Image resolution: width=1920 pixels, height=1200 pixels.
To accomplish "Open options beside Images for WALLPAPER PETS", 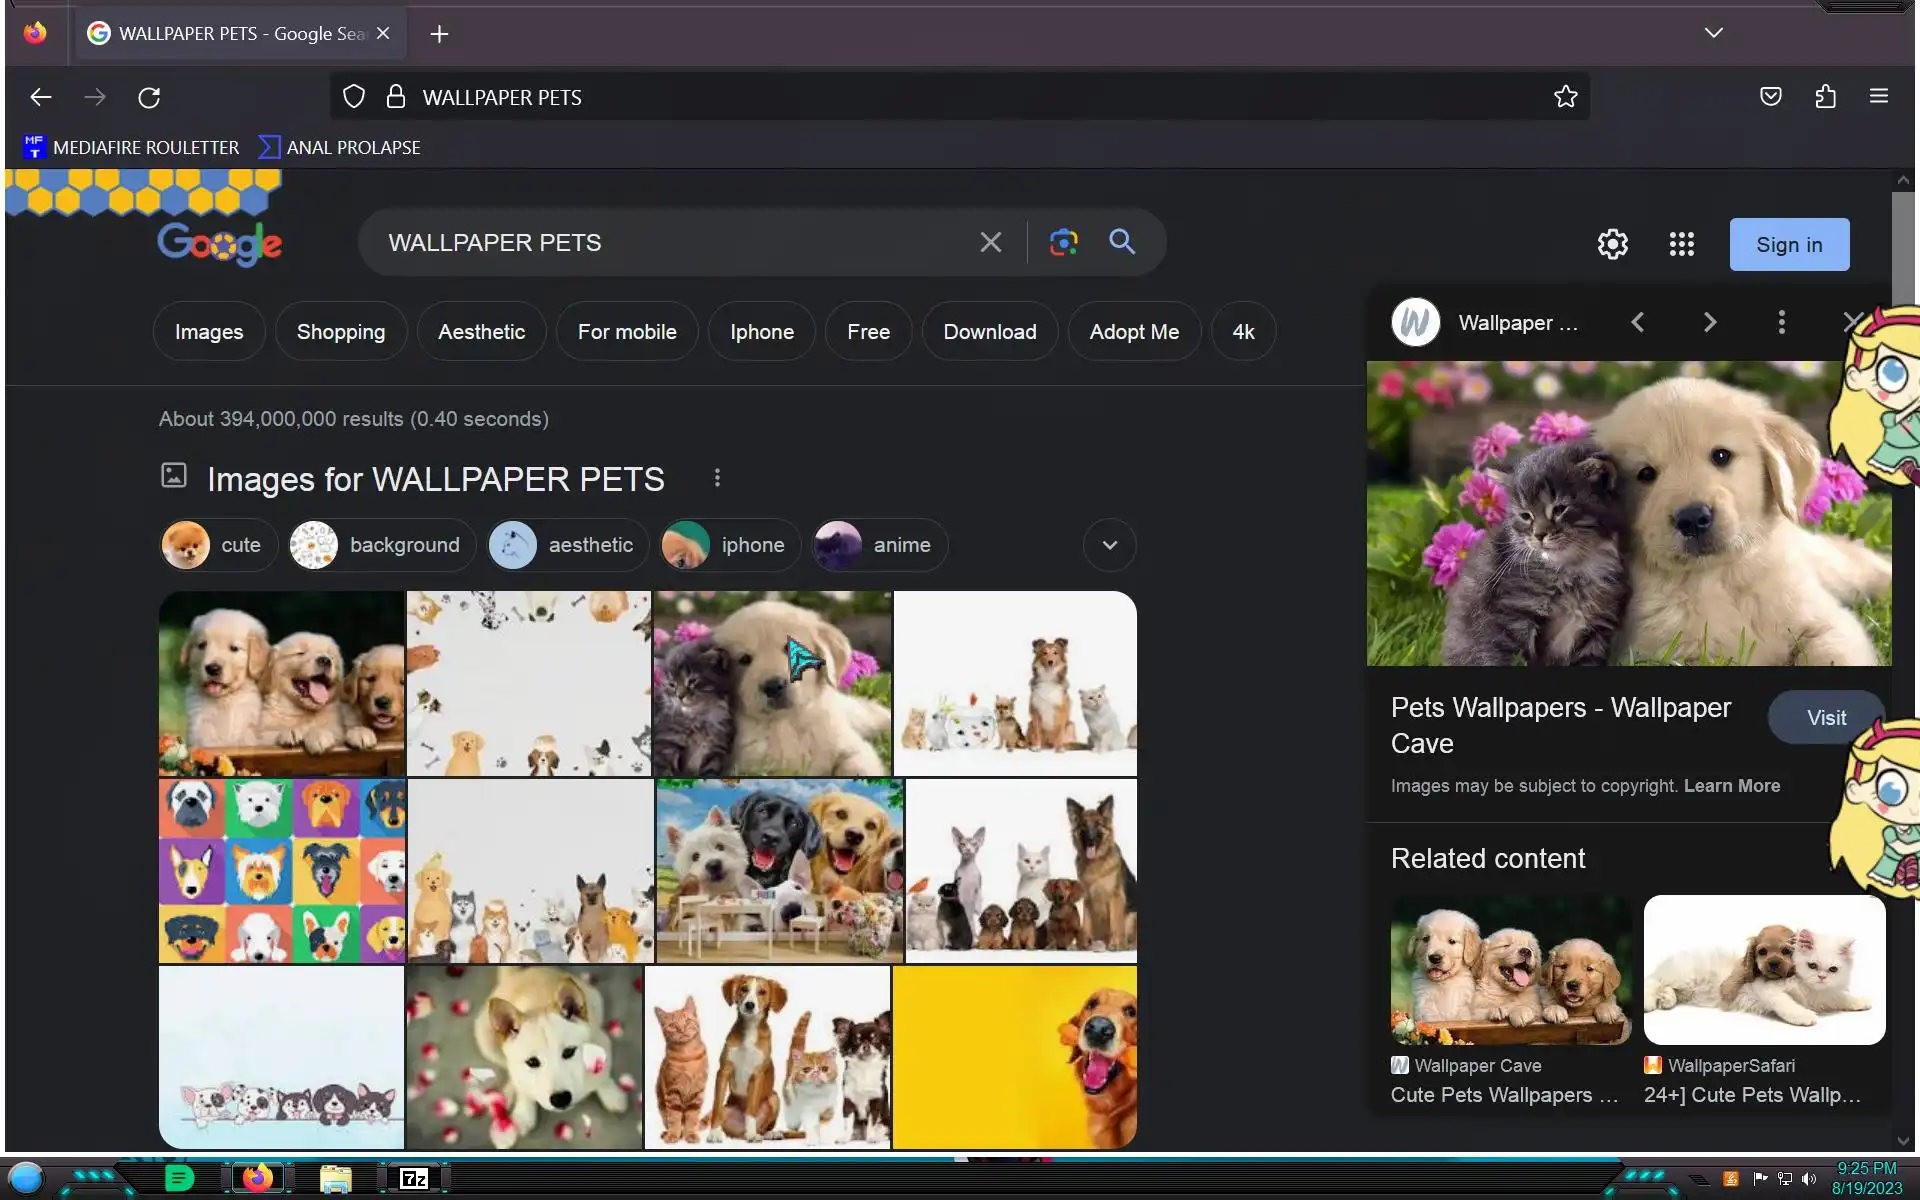I will pyautogui.click(x=717, y=478).
